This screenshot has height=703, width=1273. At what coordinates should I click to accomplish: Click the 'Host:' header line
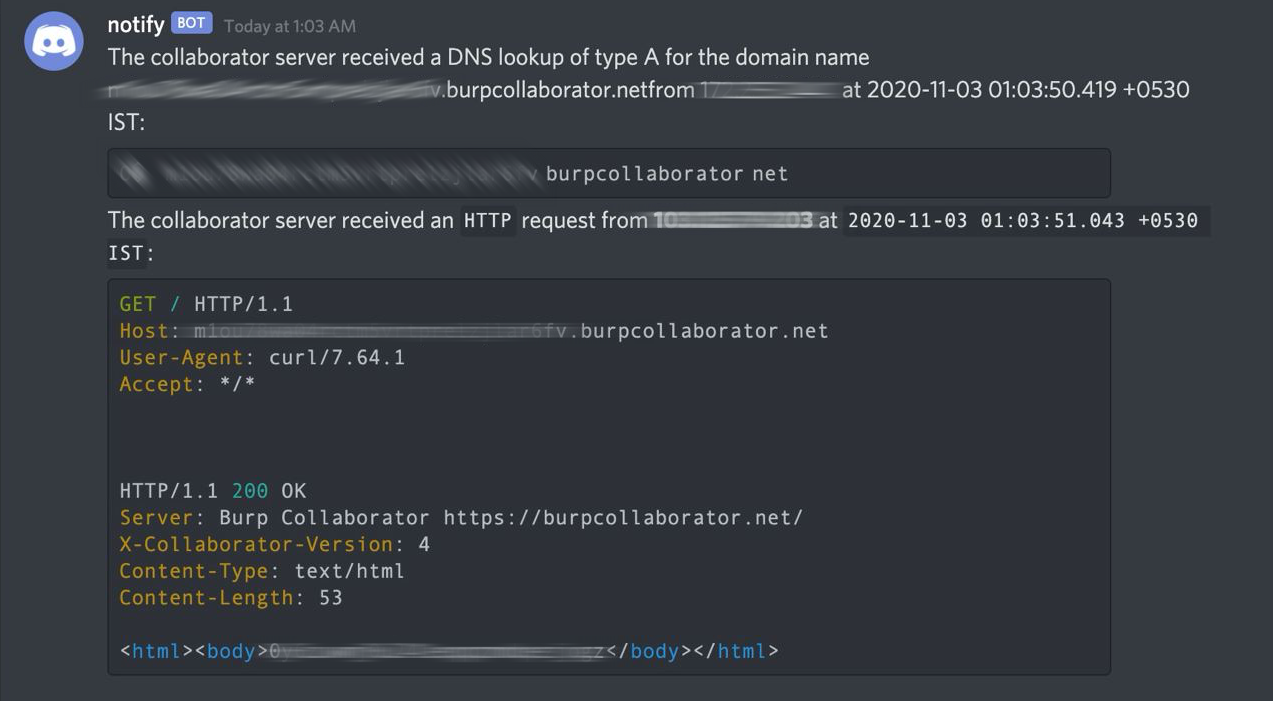(474, 331)
